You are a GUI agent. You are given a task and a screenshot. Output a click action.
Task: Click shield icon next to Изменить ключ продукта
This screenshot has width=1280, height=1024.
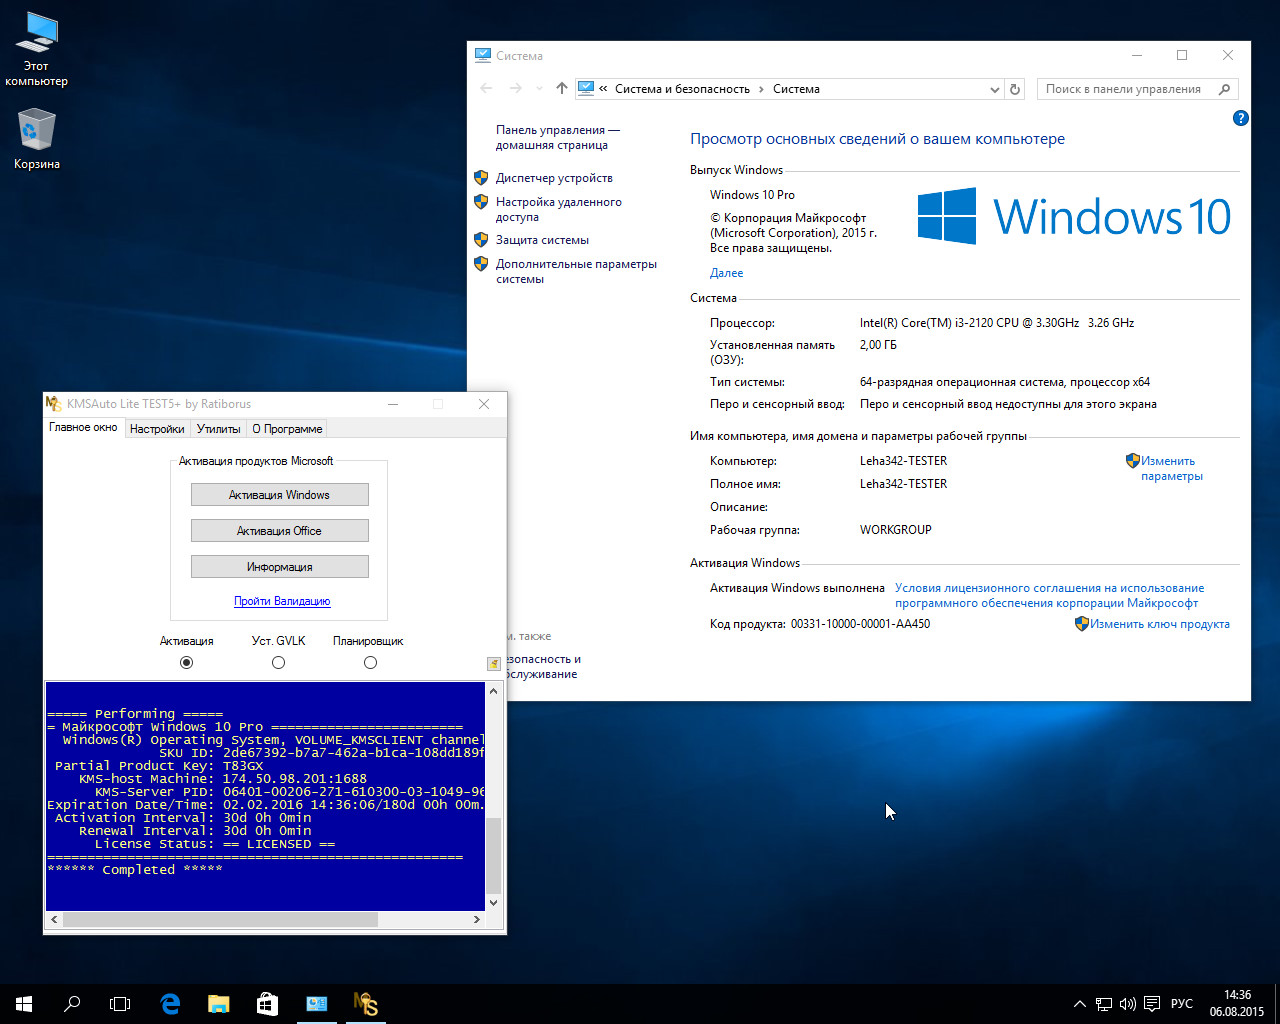1081,624
